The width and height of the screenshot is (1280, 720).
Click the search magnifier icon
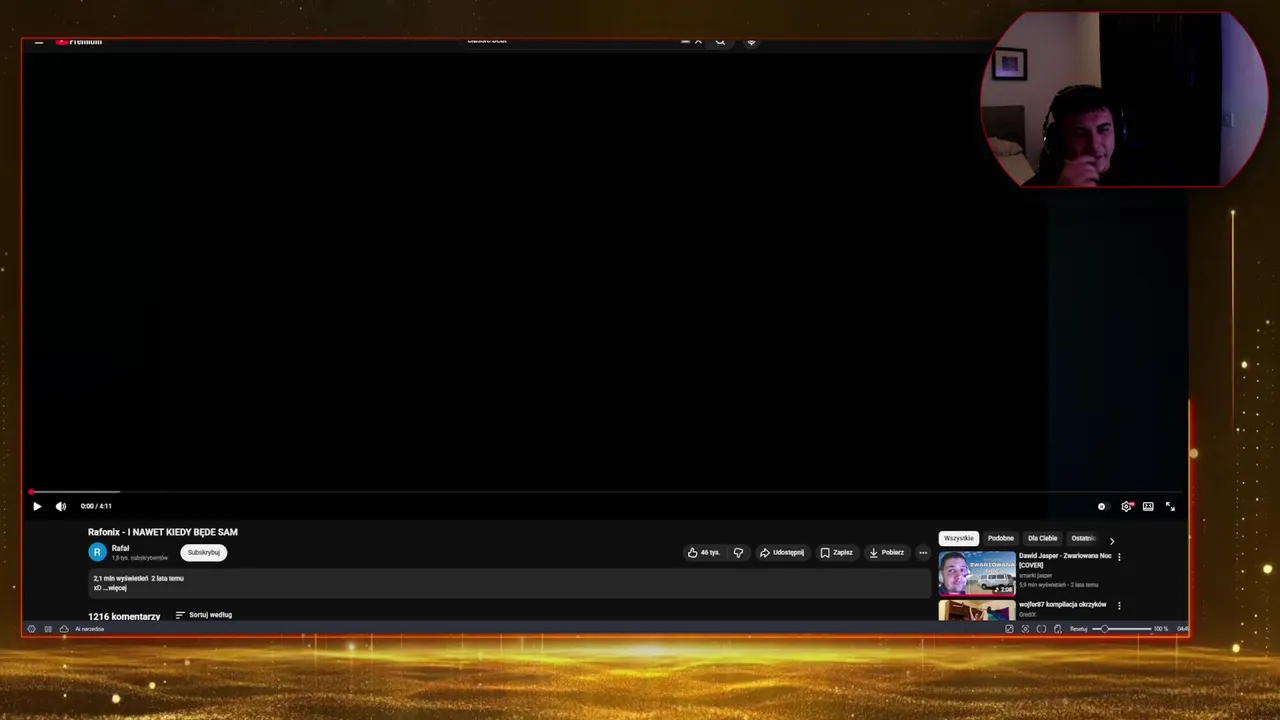pos(720,42)
